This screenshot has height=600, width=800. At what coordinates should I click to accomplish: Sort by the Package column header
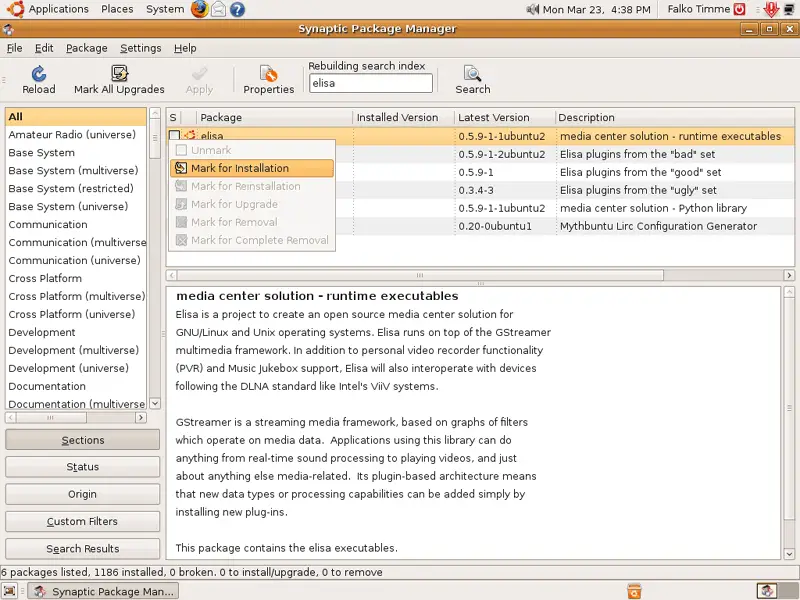pos(274,117)
